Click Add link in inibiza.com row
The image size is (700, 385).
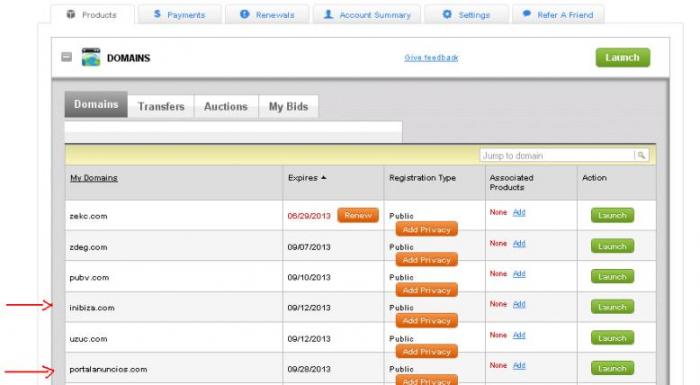[x=519, y=304]
